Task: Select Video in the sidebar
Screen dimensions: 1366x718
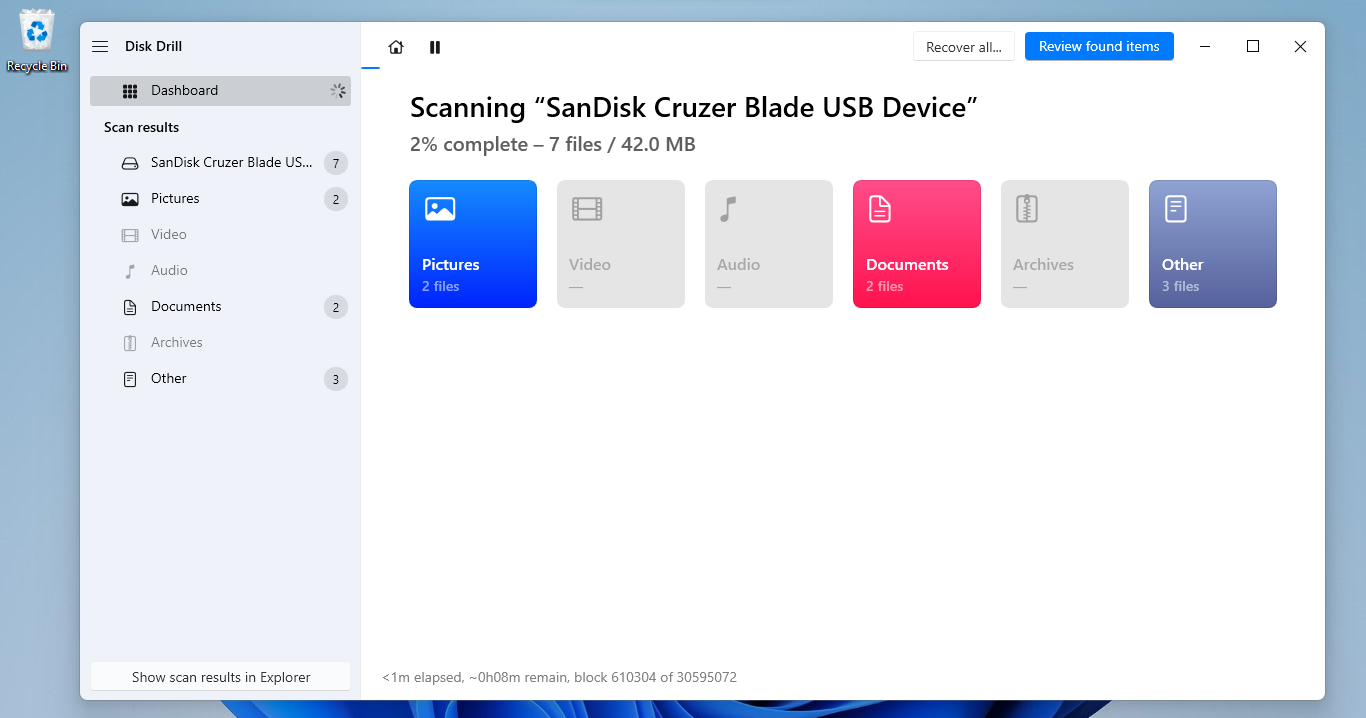Action: tap(220, 235)
